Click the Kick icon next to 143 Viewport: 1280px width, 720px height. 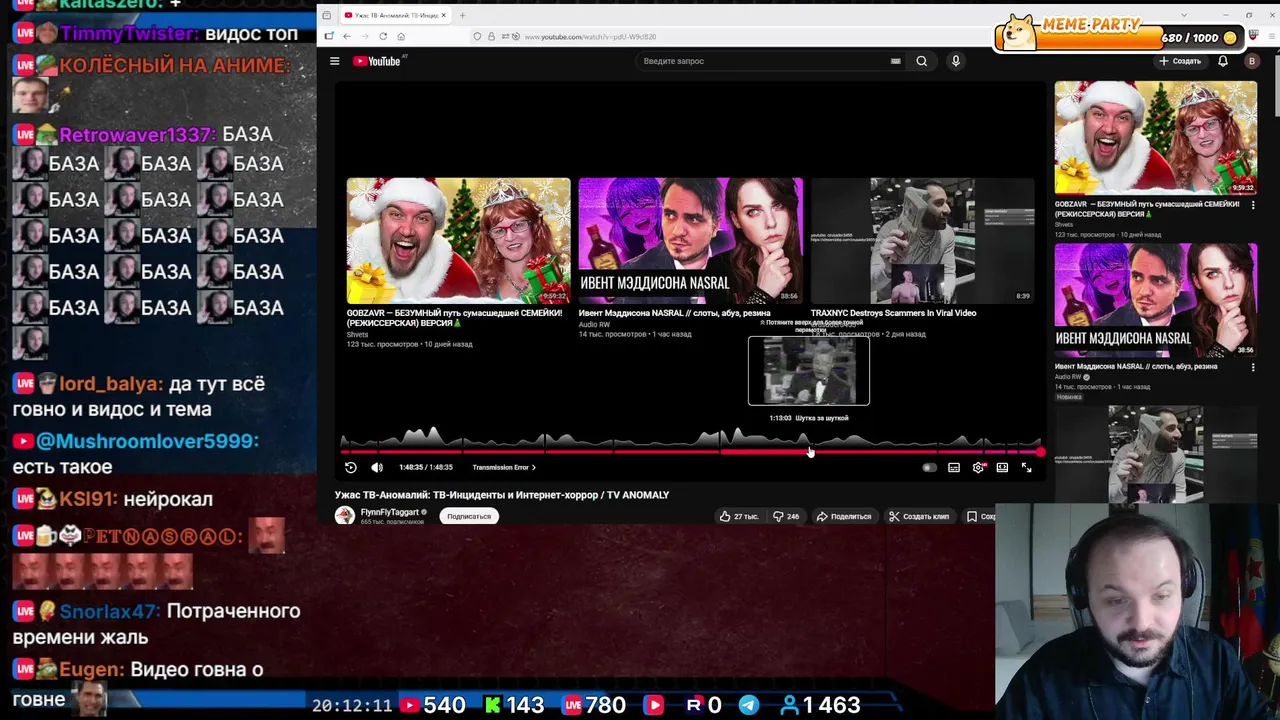(x=492, y=705)
